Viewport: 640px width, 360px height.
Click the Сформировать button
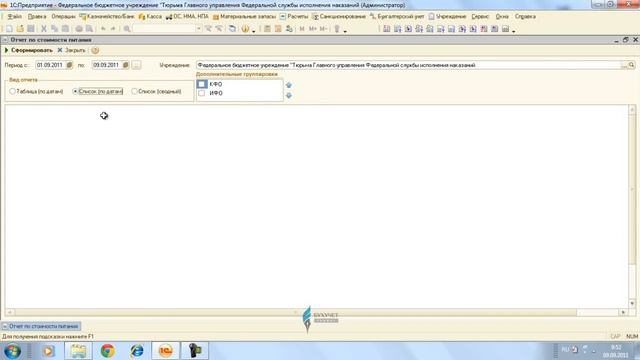[29, 50]
